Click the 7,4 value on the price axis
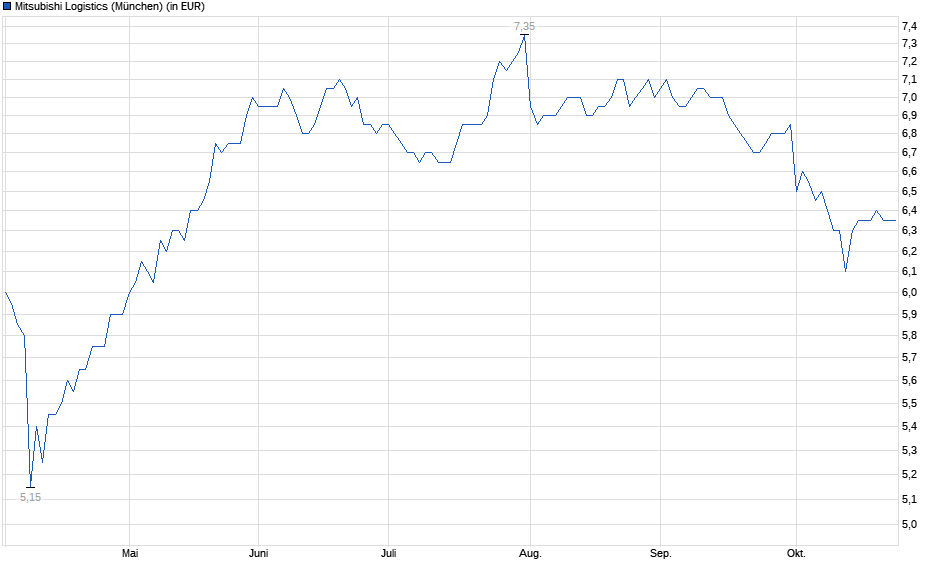The width and height of the screenshot is (940, 579). 912,26
